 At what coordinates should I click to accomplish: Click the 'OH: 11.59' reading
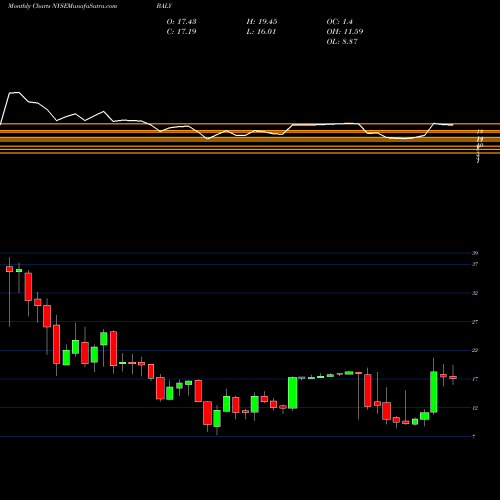(x=345, y=31)
